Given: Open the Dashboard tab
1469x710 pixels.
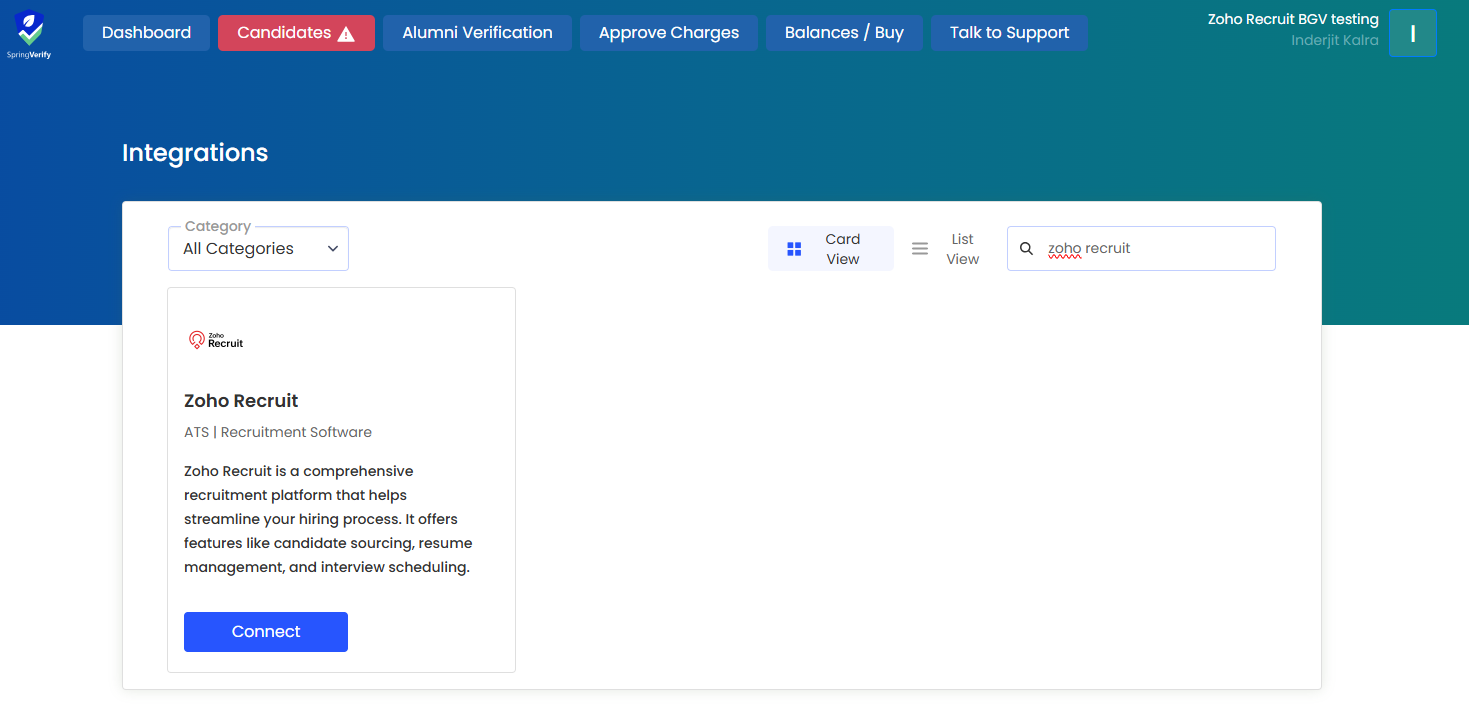Looking at the screenshot, I should pos(146,33).
